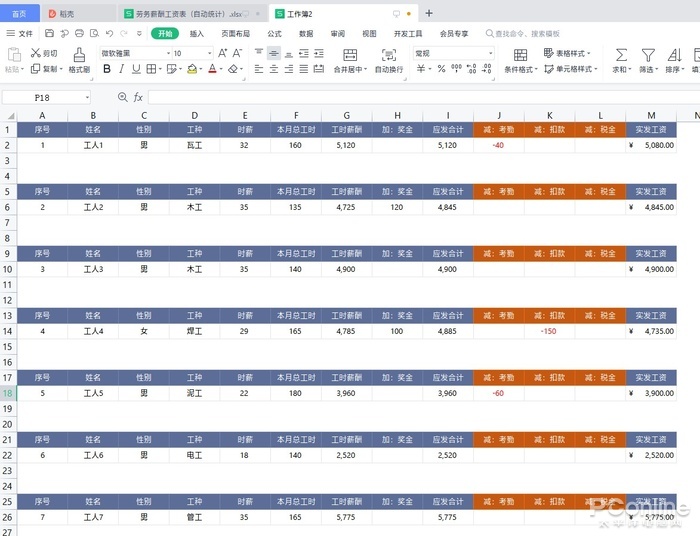Screen dimensions: 700x536
Task: Expand the 合并居中 merge options
Action: 366,69
